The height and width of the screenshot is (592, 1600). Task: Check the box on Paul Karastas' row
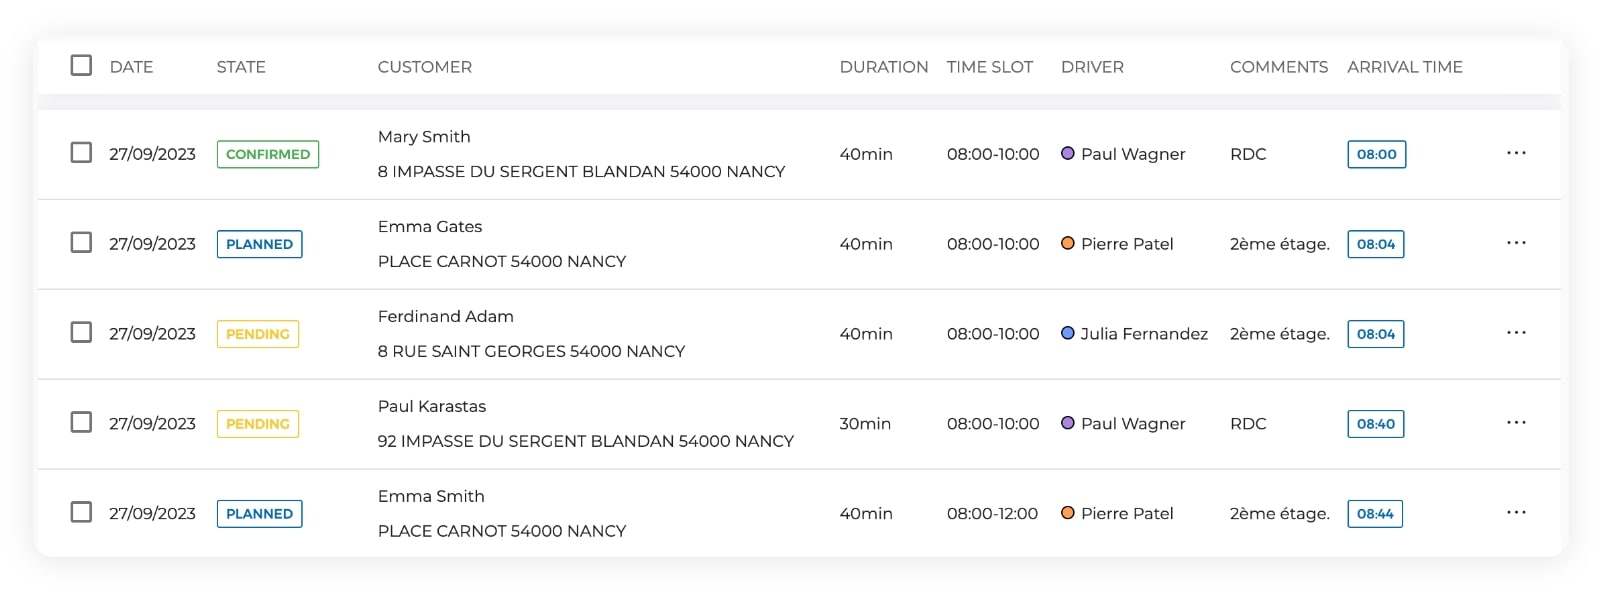tap(81, 423)
